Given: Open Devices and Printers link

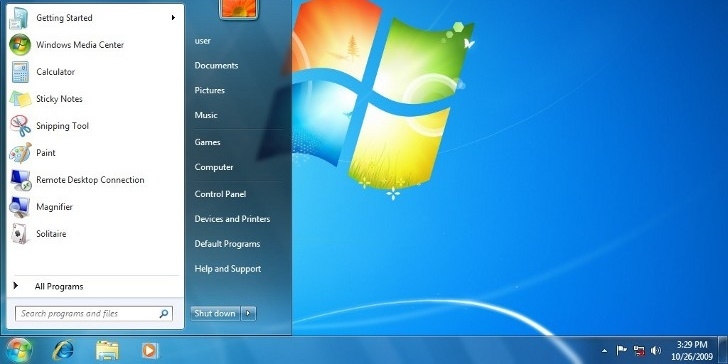Looking at the screenshot, I should click(x=232, y=219).
